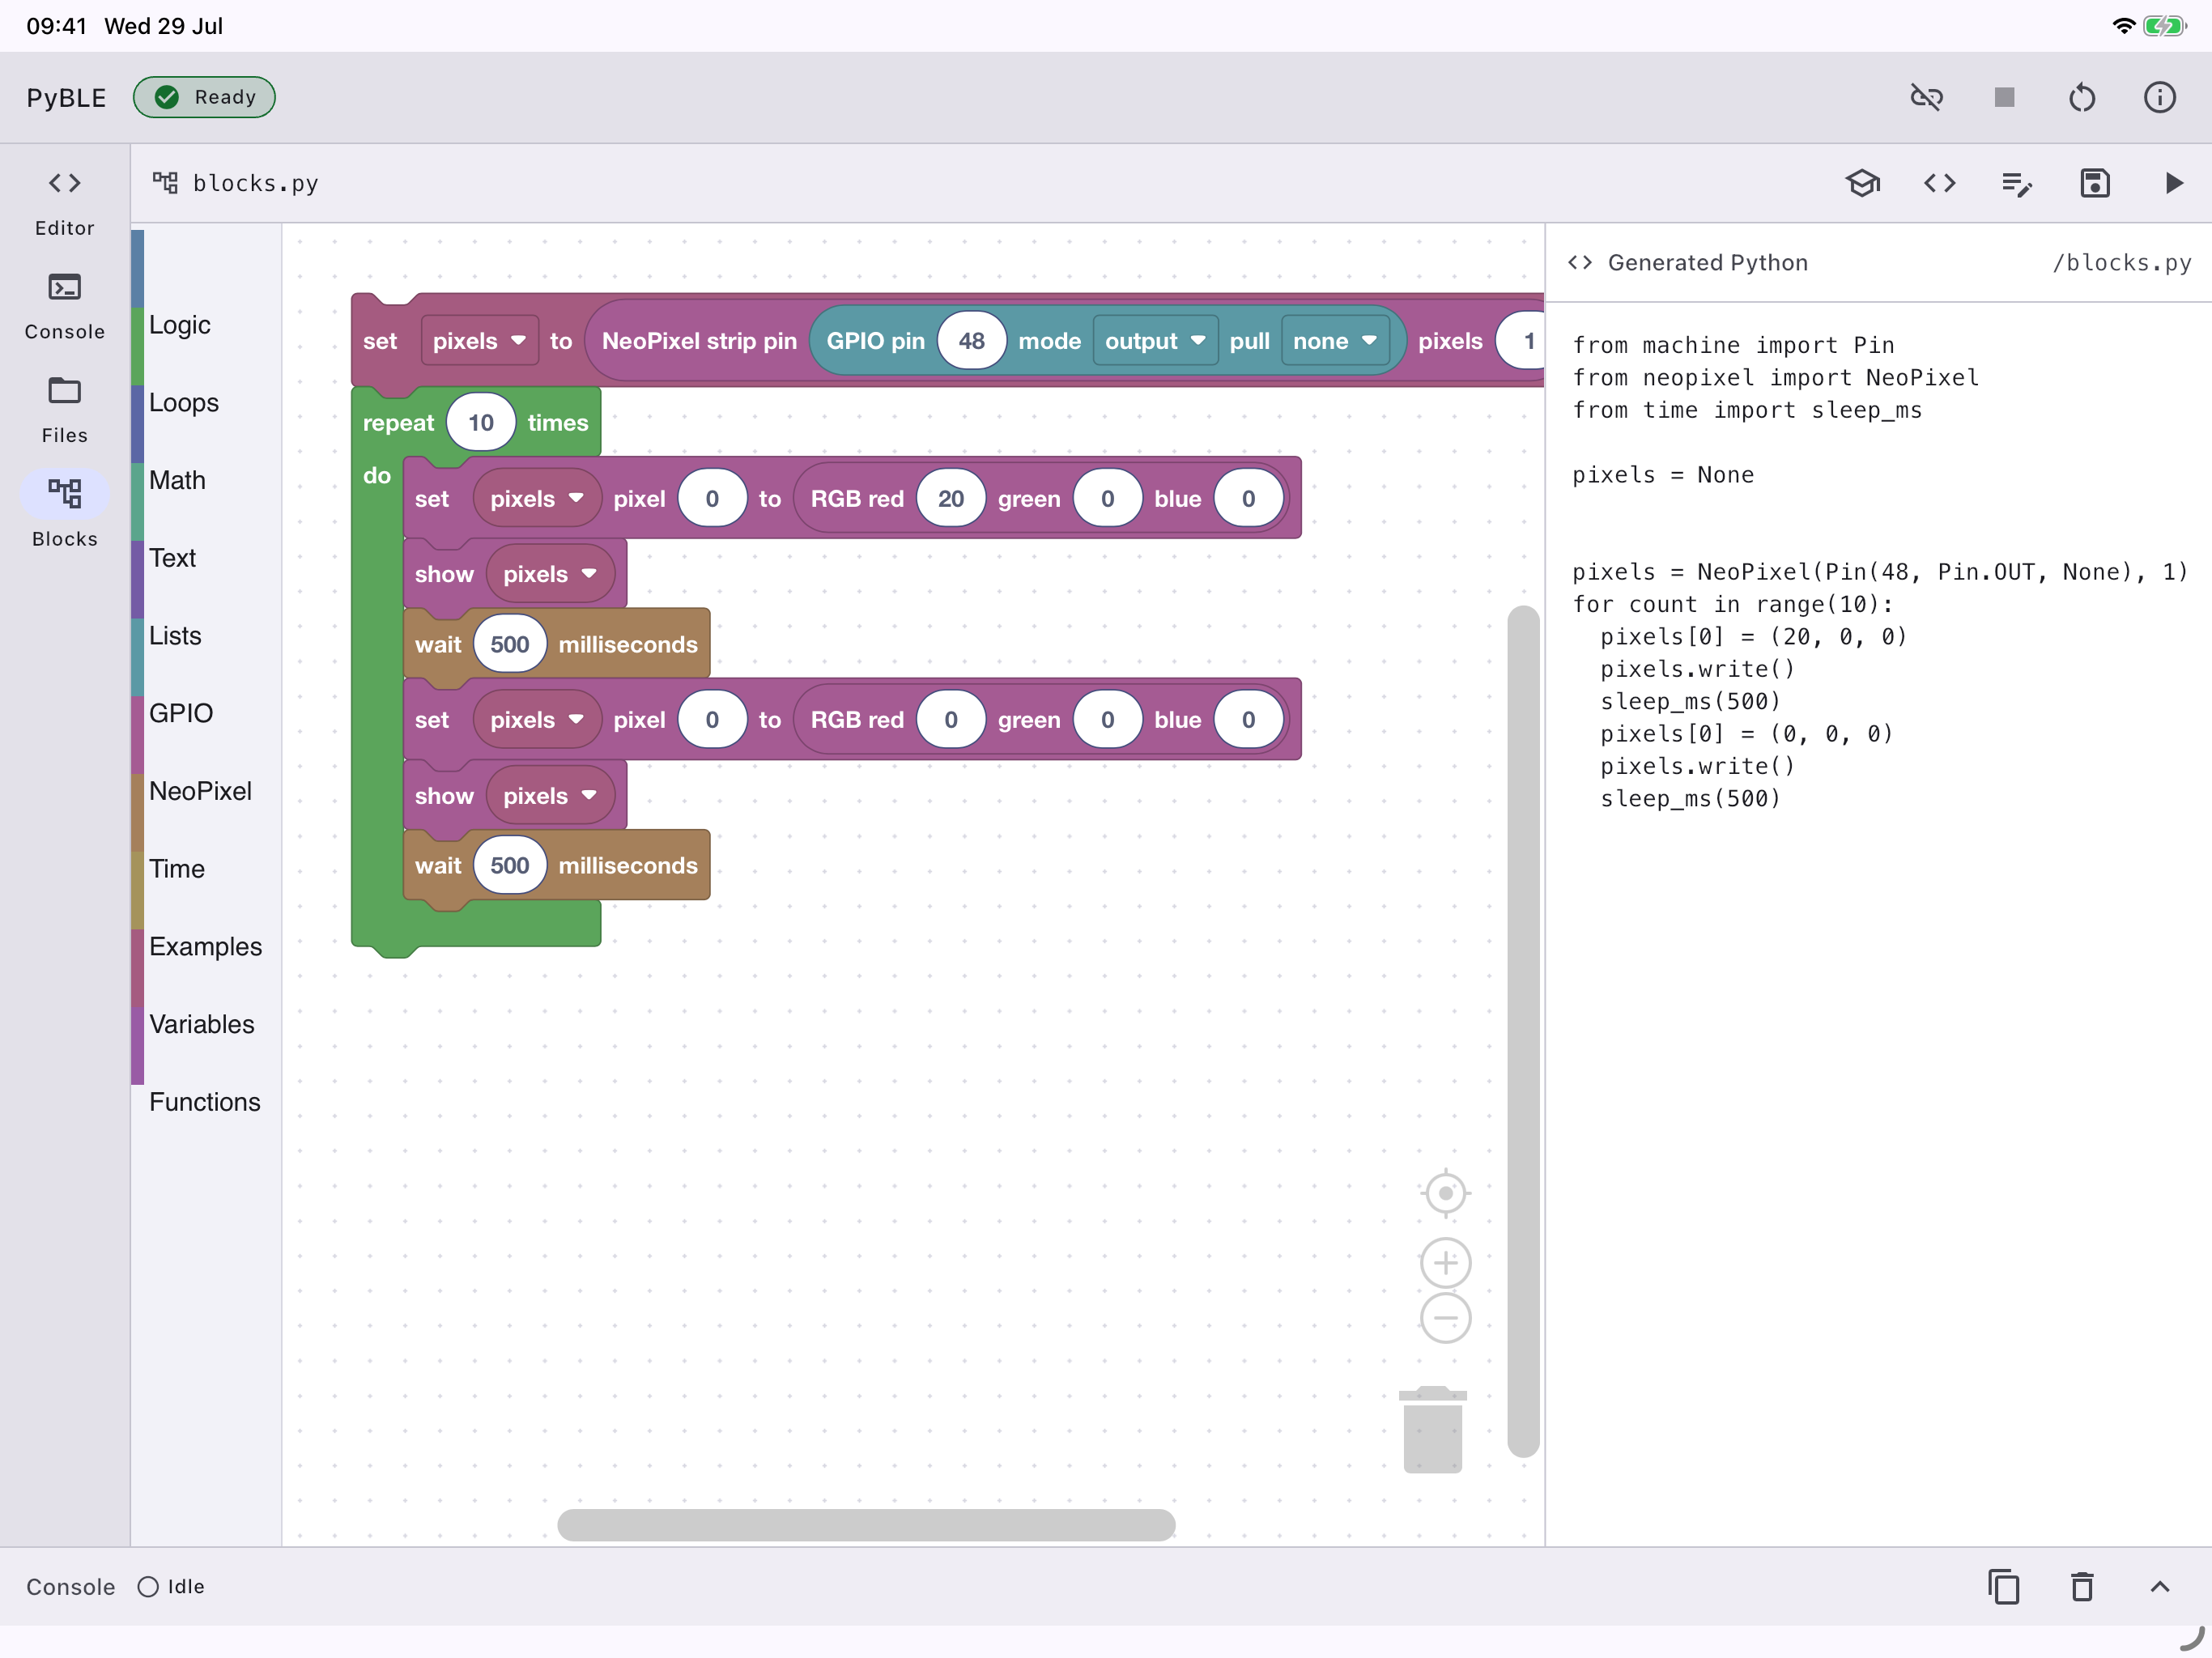Click the blocks.py file icon in the title bar
Image resolution: width=2212 pixels, height=1658 pixels.
click(165, 183)
